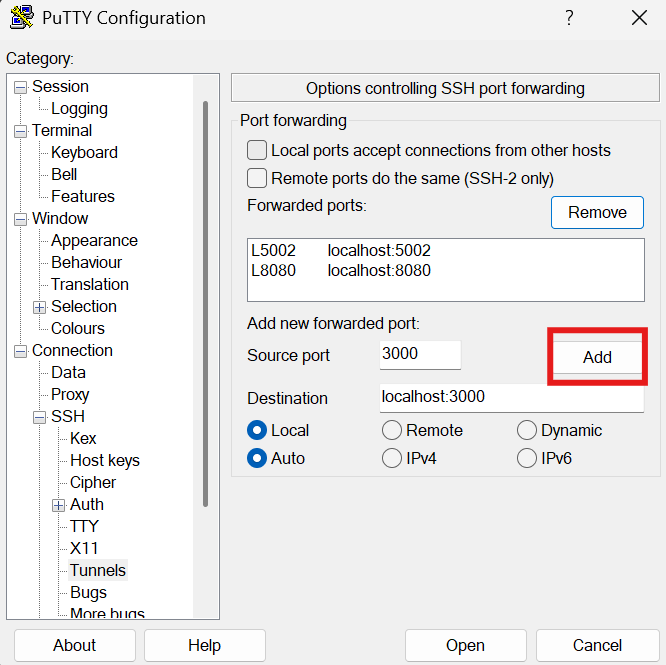The image size is (666, 665).
Task: Click the Open button
Action: 466,645
